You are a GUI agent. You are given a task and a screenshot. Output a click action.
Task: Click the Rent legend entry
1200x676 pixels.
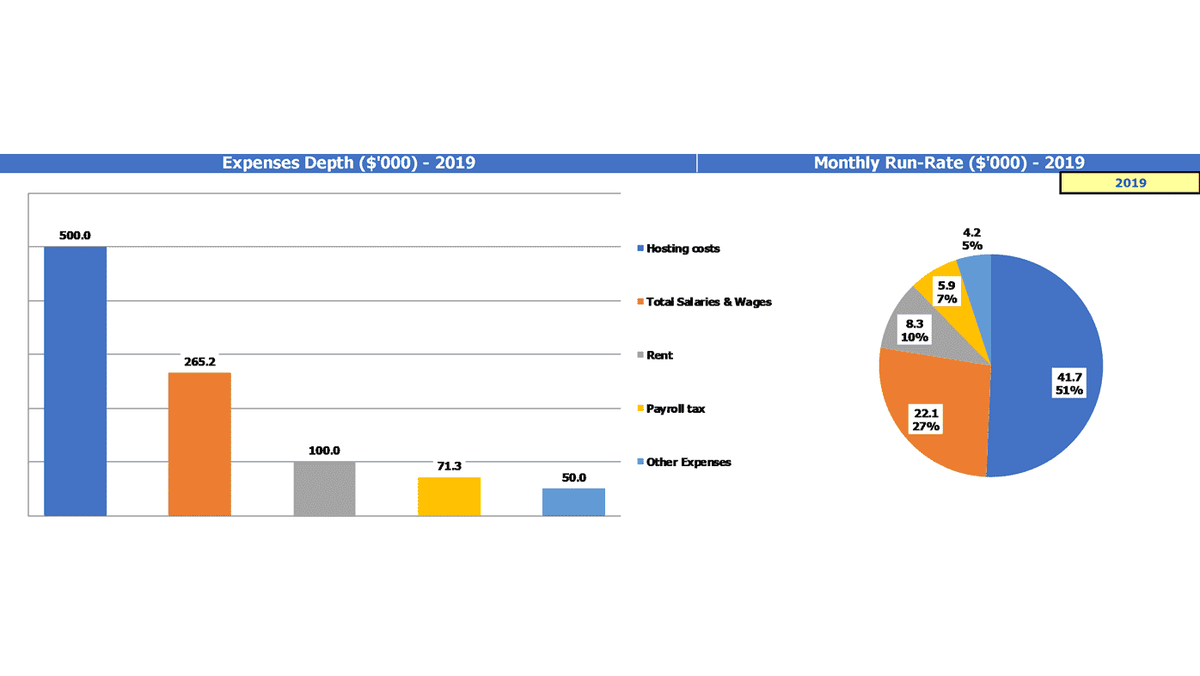point(655,355)
